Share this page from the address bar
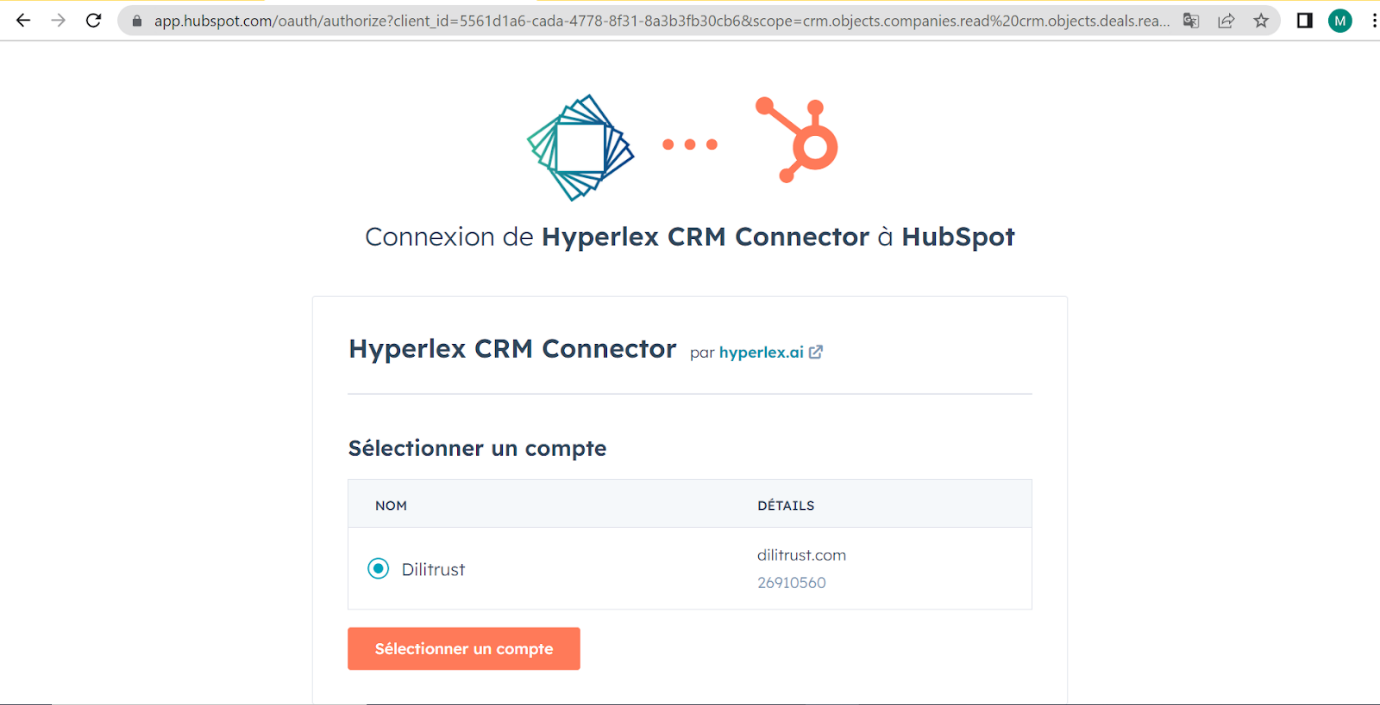Screen dimensions: 1380x705 (1226, 20)
